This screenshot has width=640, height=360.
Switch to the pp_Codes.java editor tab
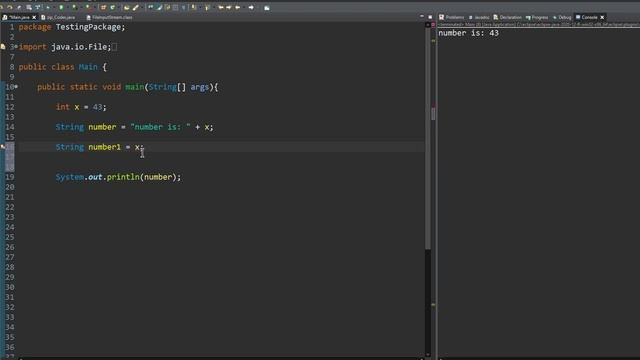[58, 17]
